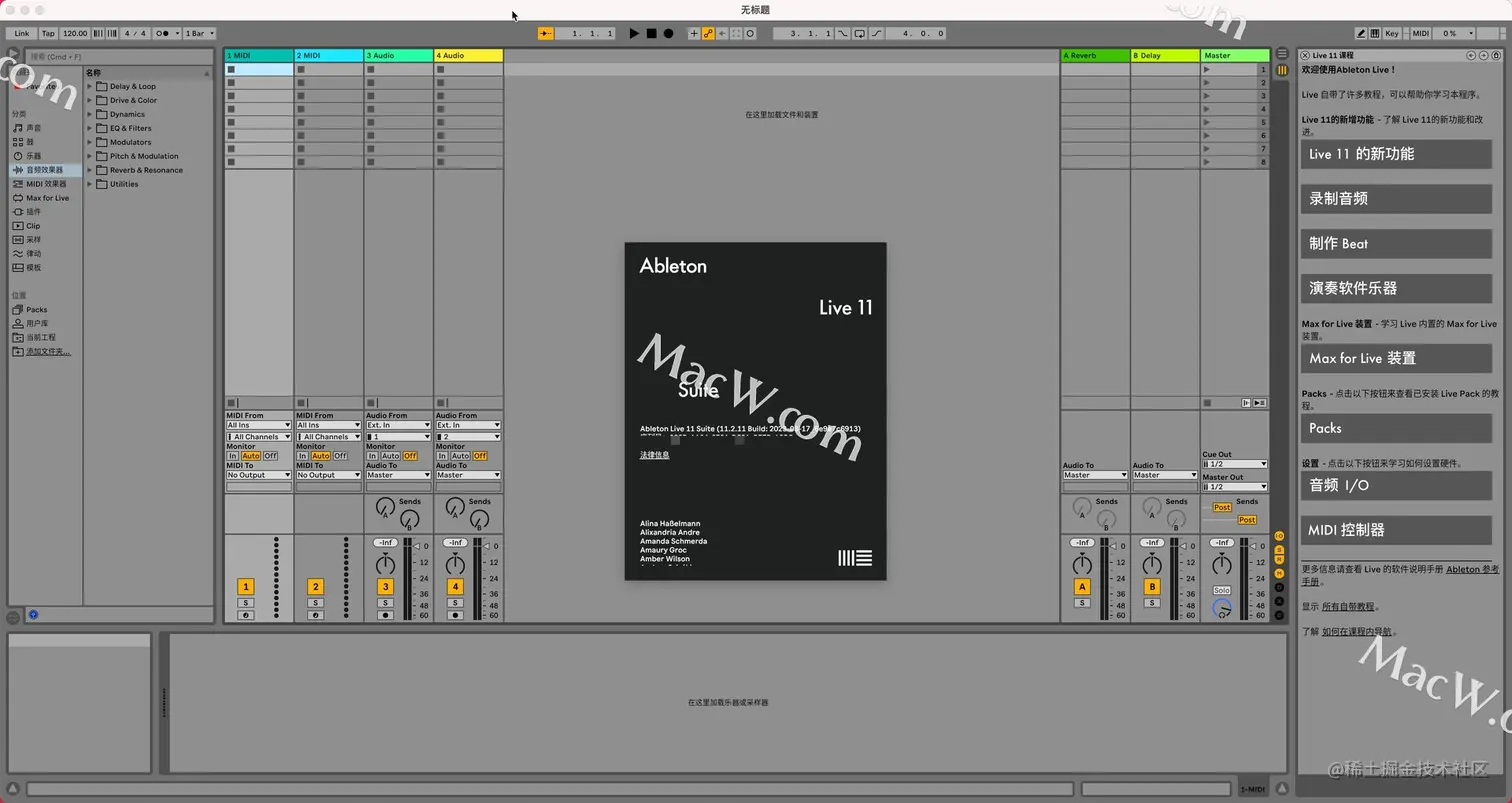The height and width of the screenshot is (803, 1512).
Task: Toggle return track A activator
Action: (1082, 587)
